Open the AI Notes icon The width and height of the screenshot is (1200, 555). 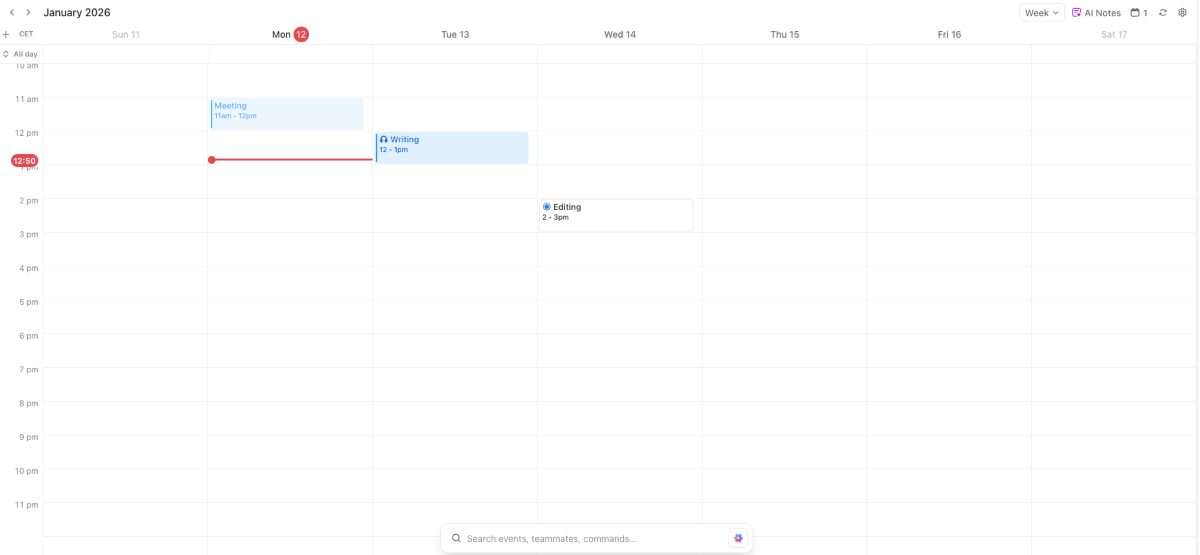click(x=1077, y=13)
